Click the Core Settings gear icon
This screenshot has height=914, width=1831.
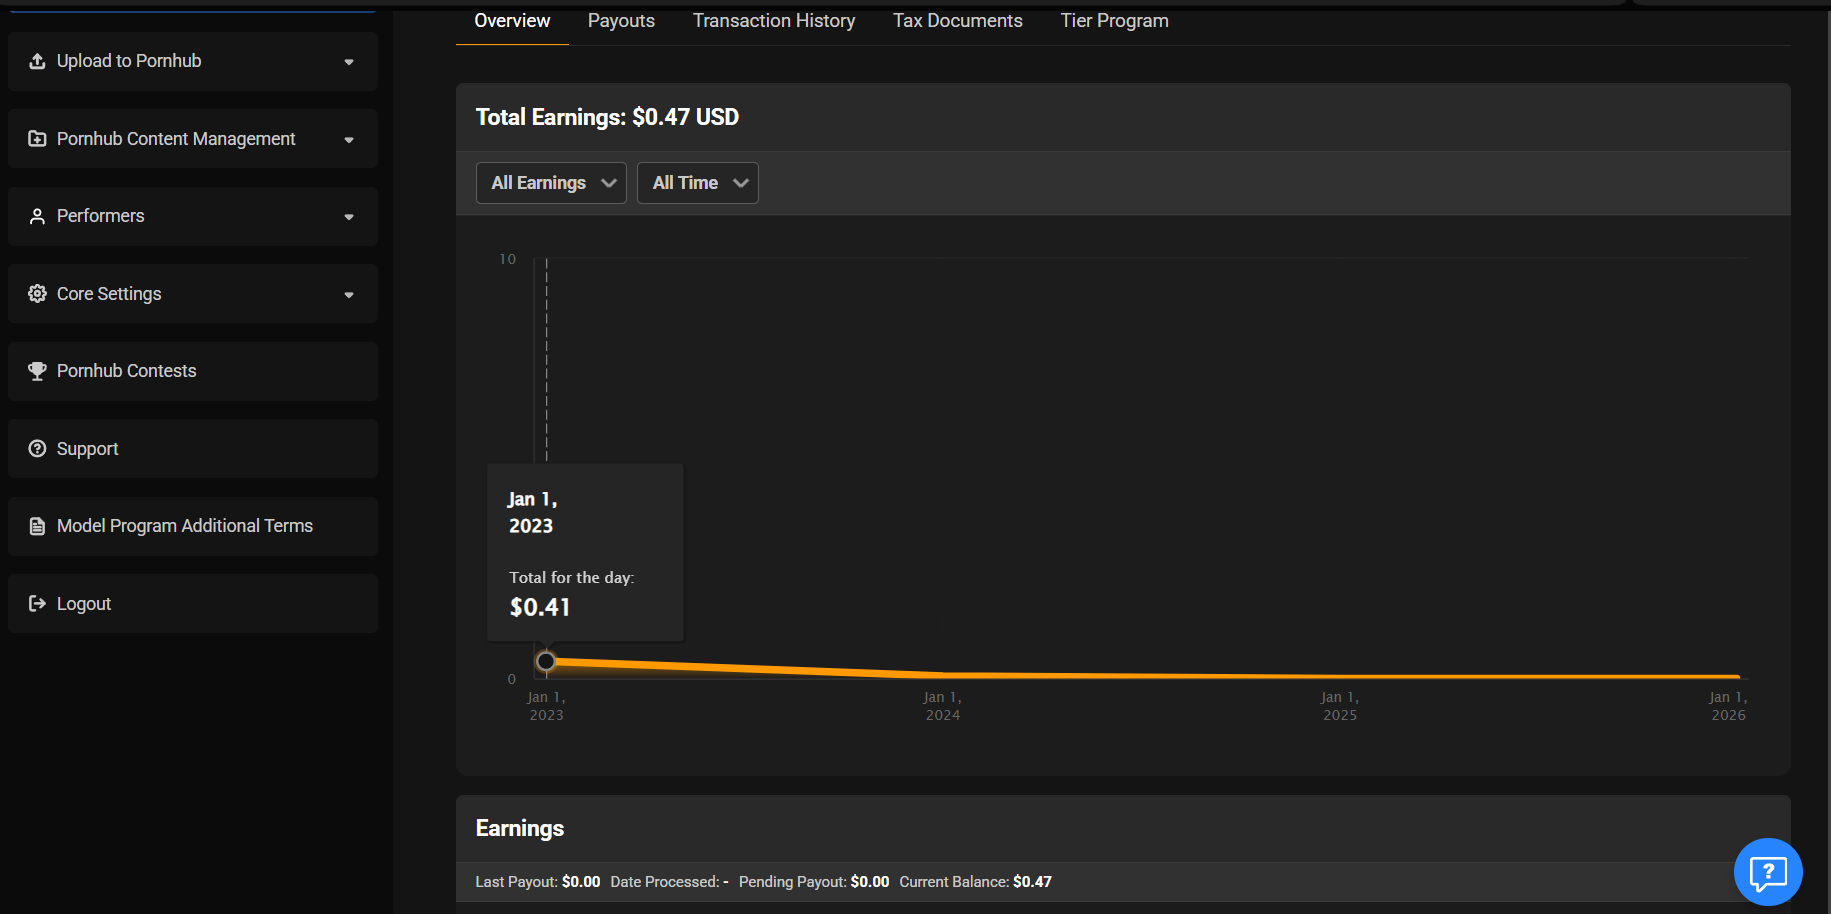pos(37,293)
